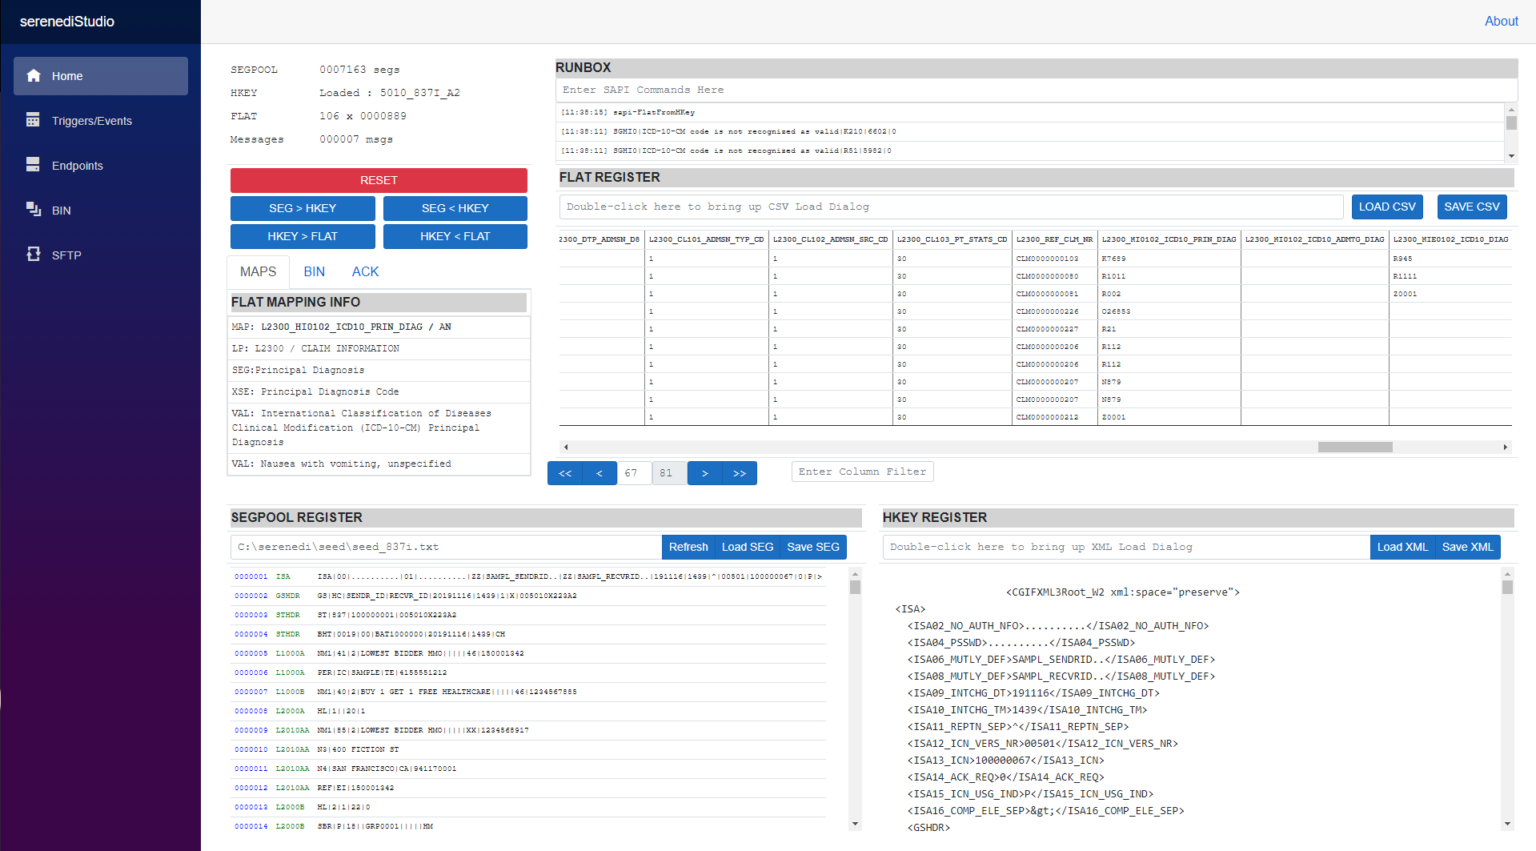Click ISA09_INTCHG_DT XML line
The width and height of the screenshot is (1536, 851).
pyautogui.click(x=1033, y=693)
